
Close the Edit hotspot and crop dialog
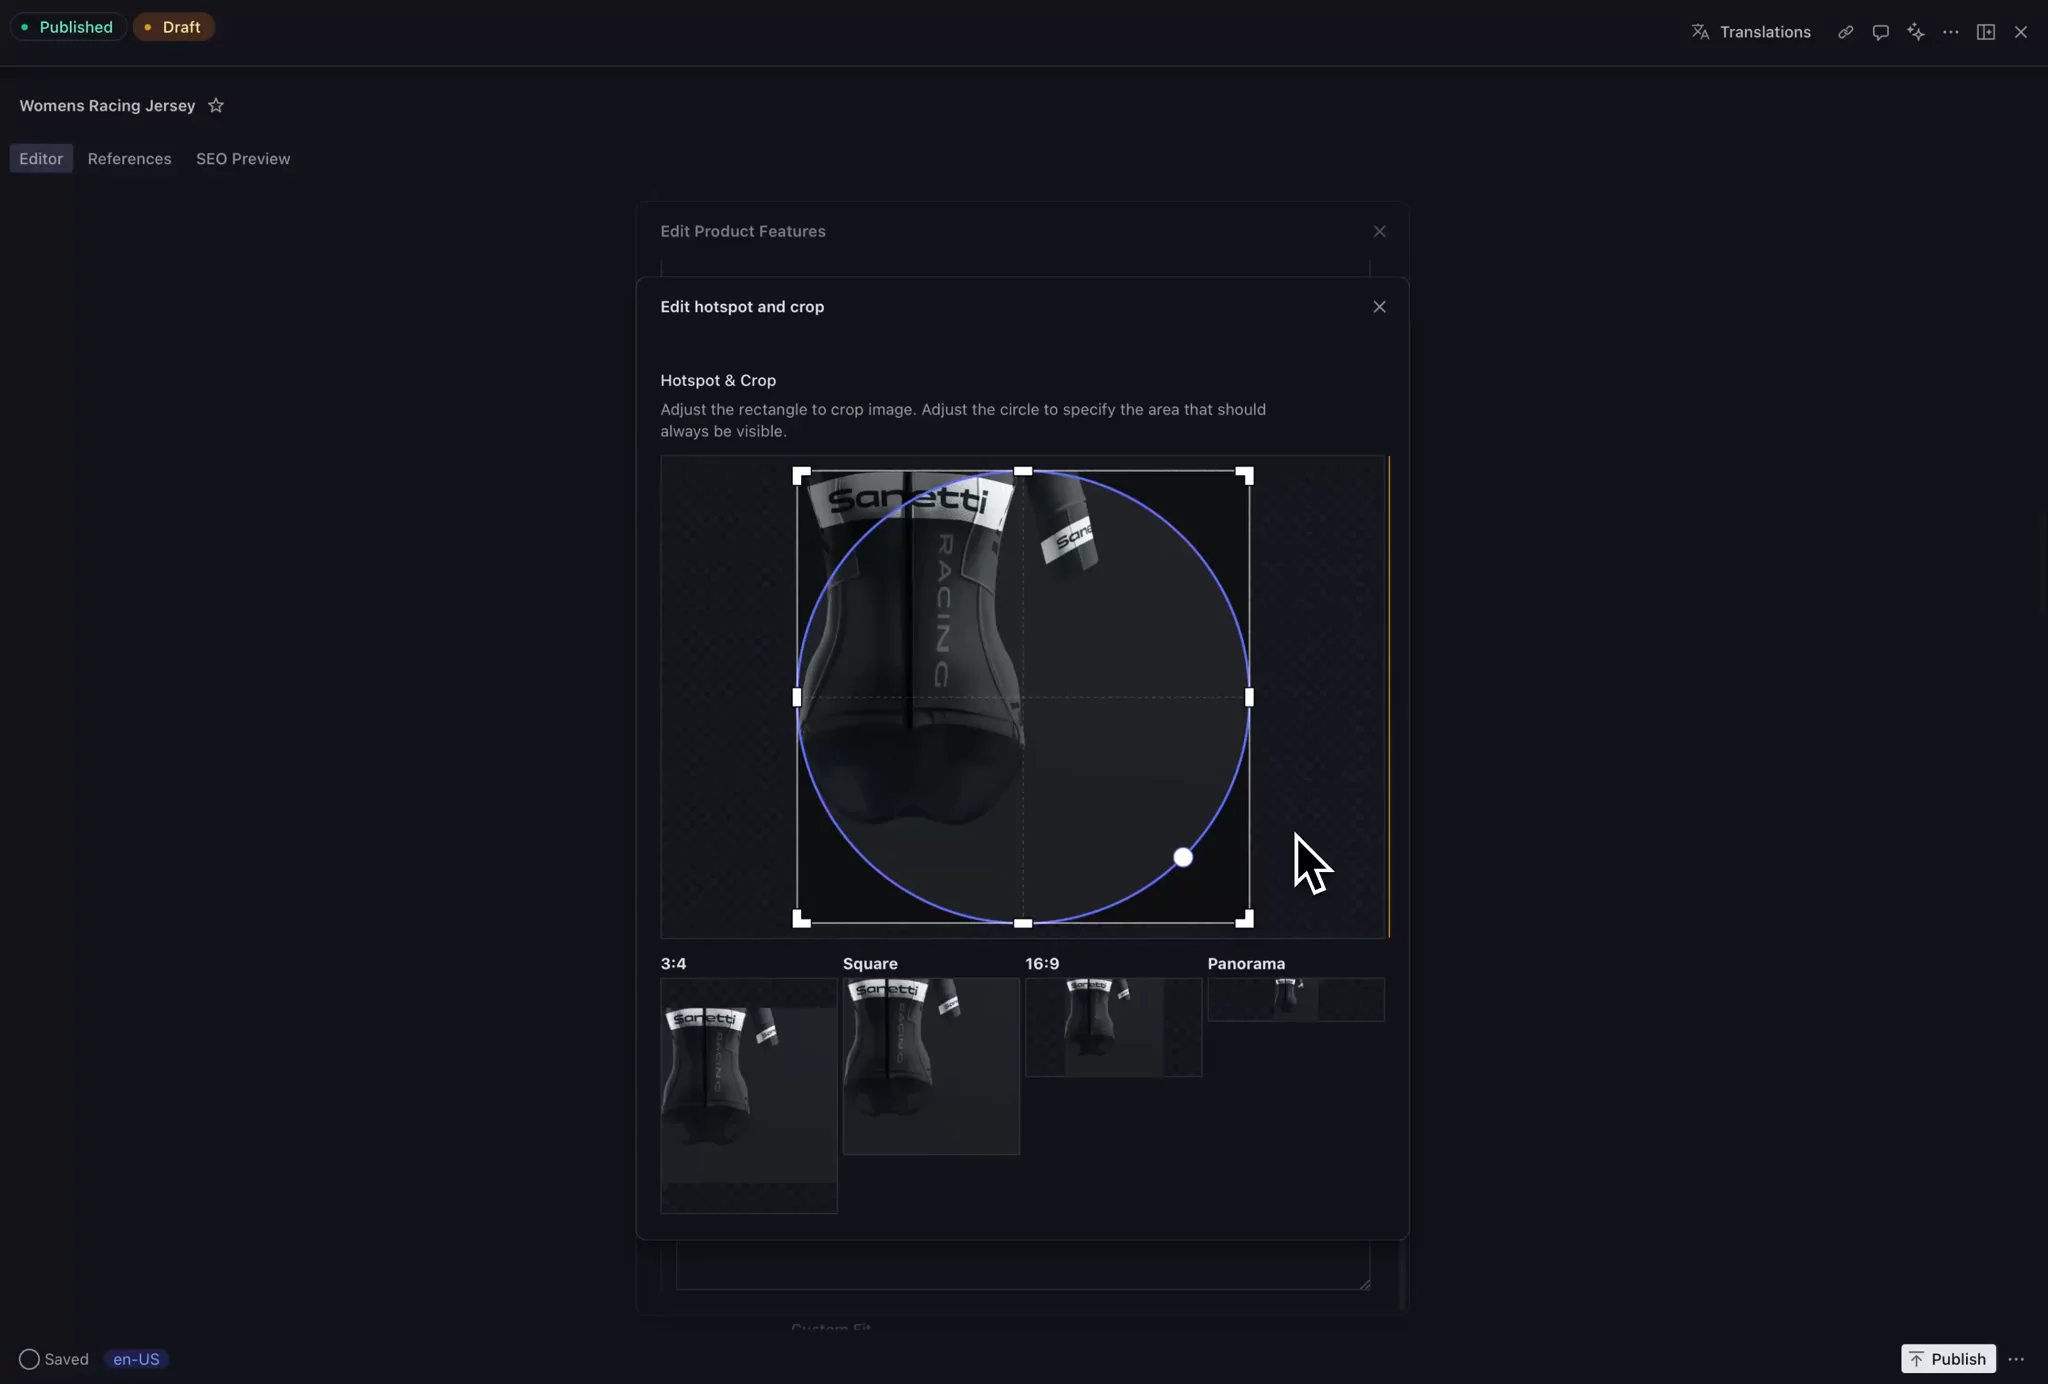pos(1379,307)
